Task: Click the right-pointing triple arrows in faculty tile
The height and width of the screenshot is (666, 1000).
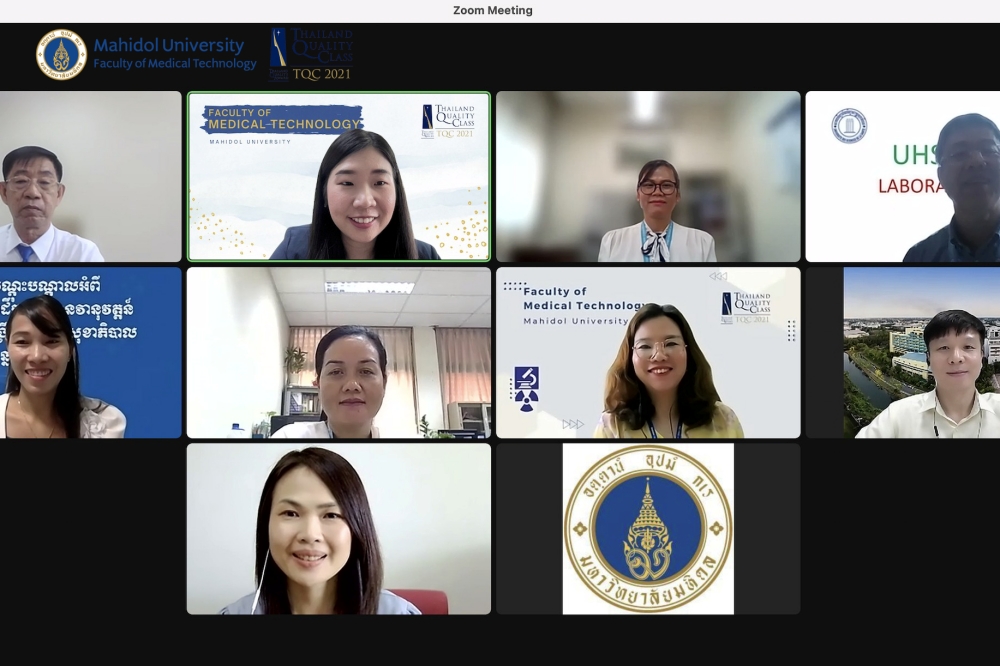Action: click(x=573, y=424)
